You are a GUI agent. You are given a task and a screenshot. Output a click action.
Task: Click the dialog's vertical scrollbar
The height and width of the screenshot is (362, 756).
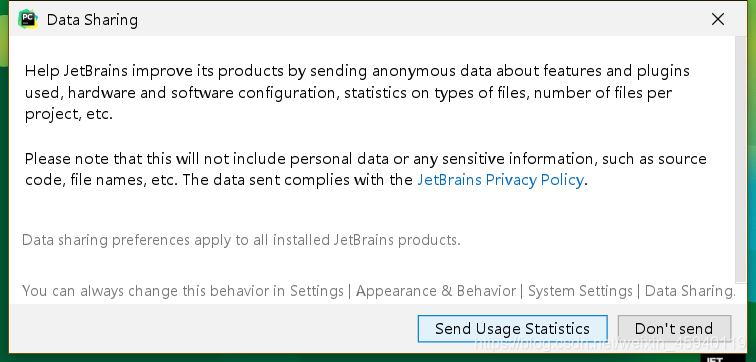741,159
